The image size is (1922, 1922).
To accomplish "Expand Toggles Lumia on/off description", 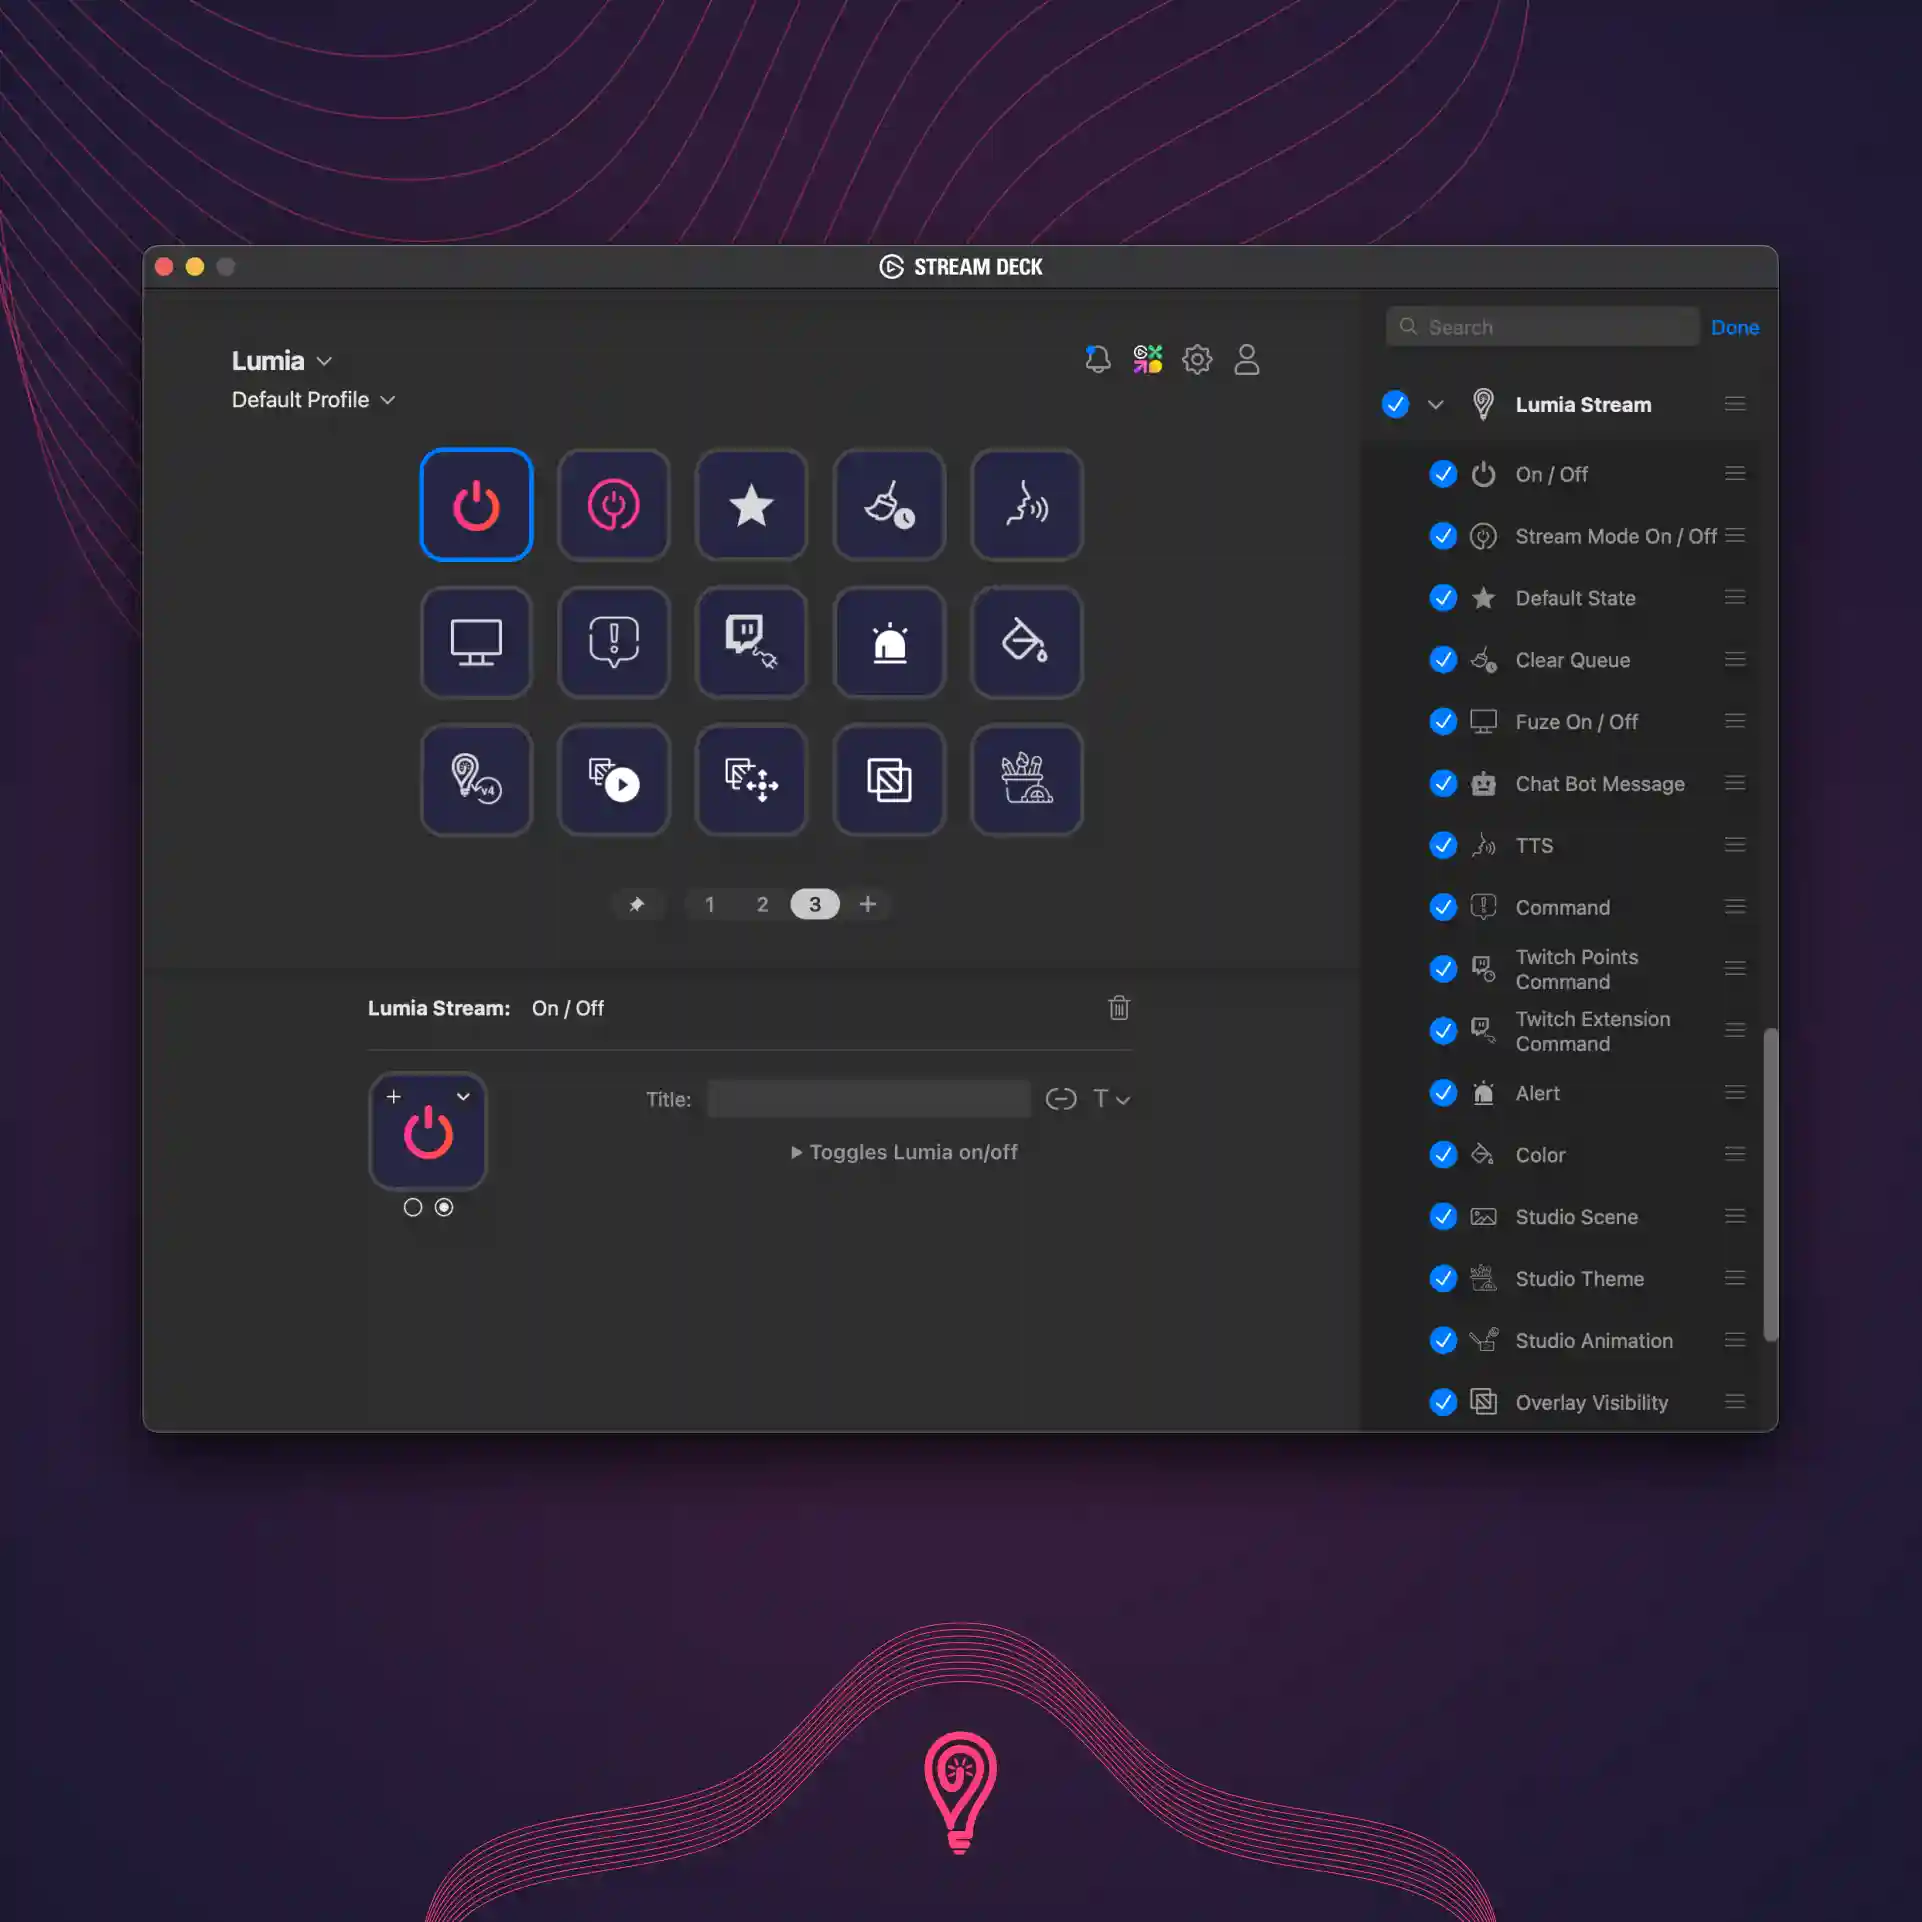I will pyautogui.click(x=904, y=1152).
